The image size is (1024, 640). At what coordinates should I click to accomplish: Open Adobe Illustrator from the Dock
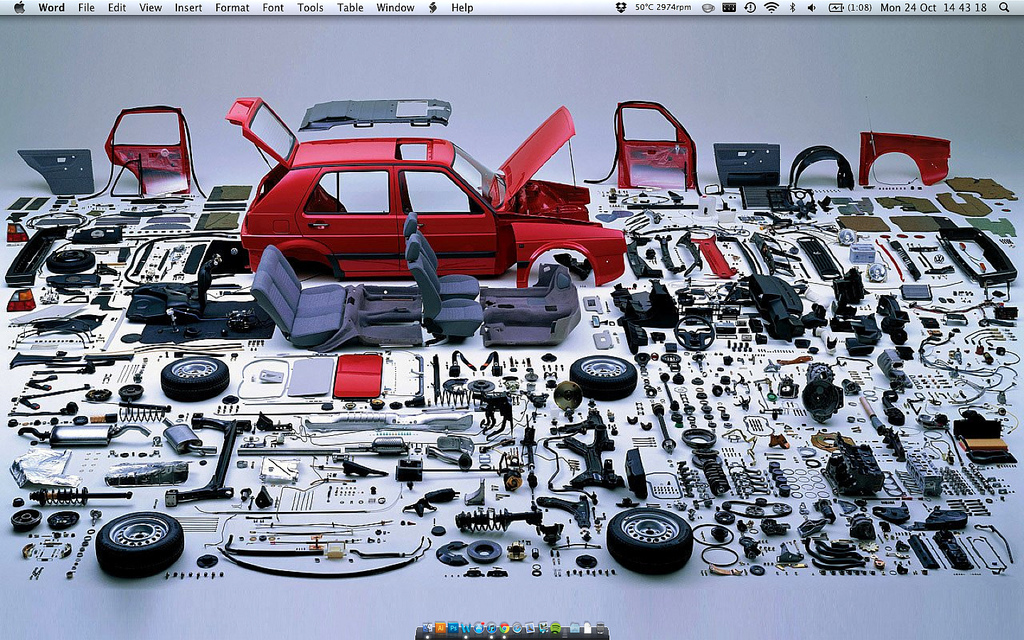click(440, 628)
